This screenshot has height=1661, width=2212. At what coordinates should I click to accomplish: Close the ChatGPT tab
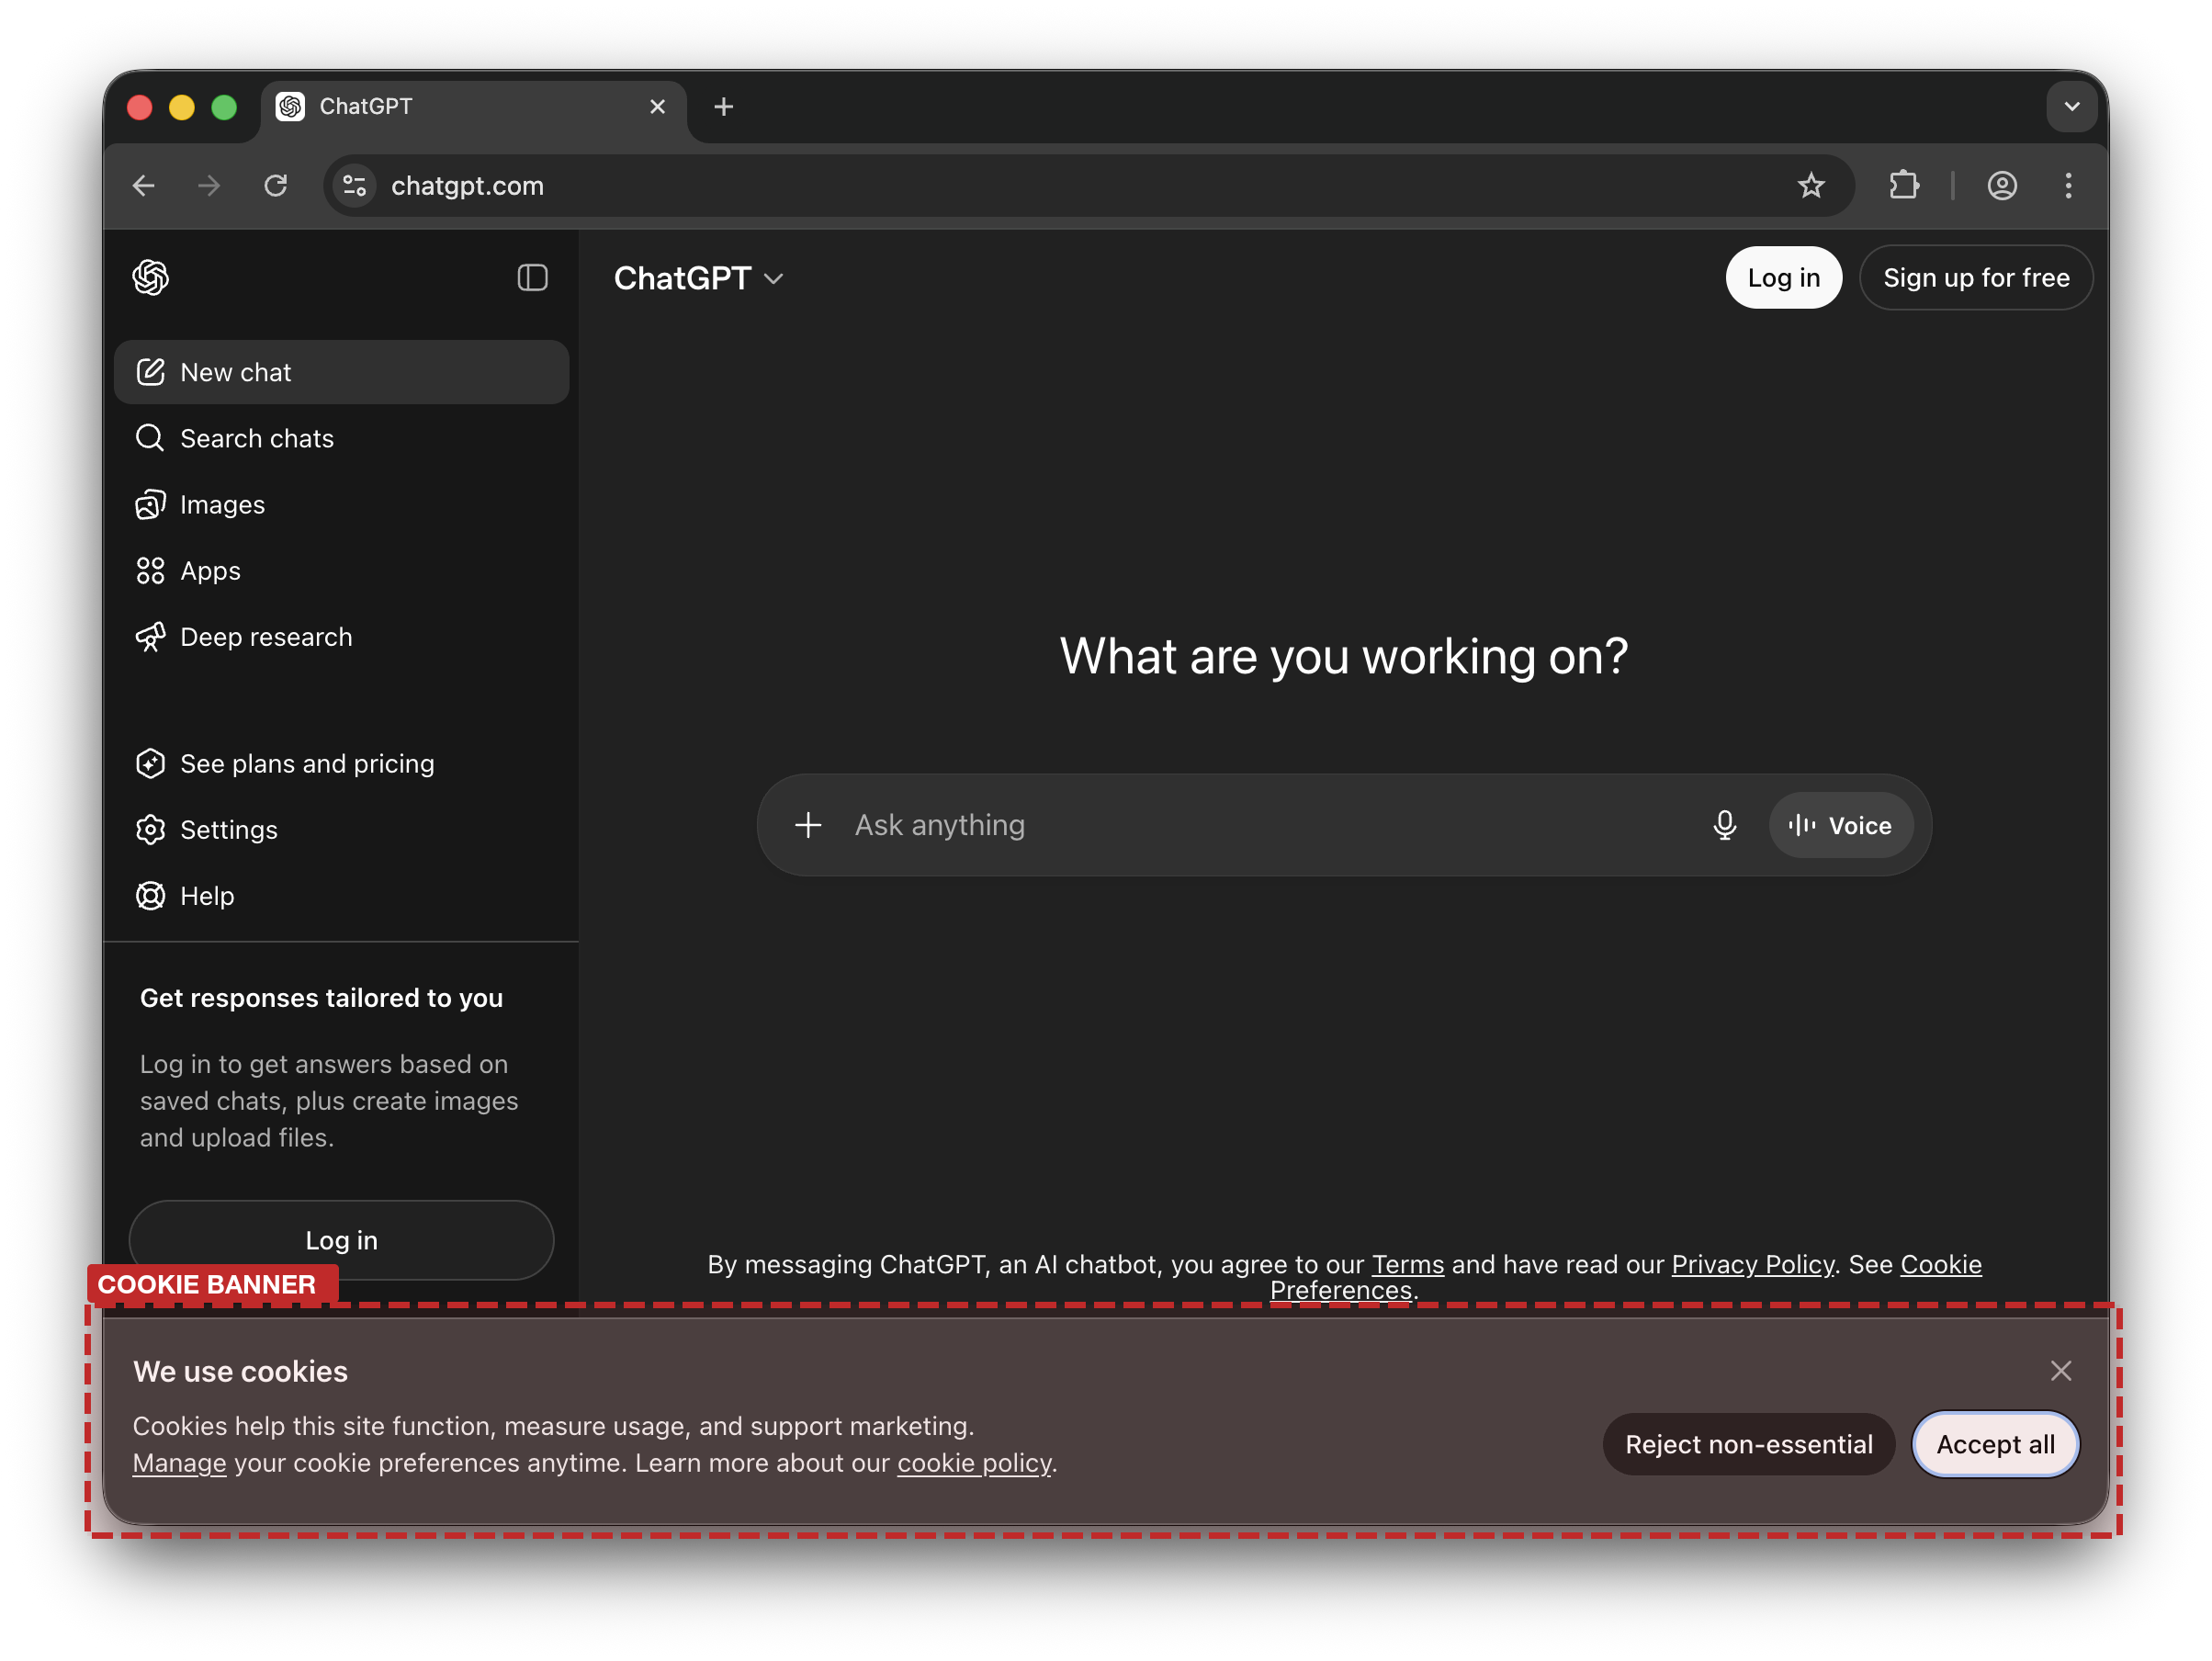pyautogui.click(x=658, y=107)
